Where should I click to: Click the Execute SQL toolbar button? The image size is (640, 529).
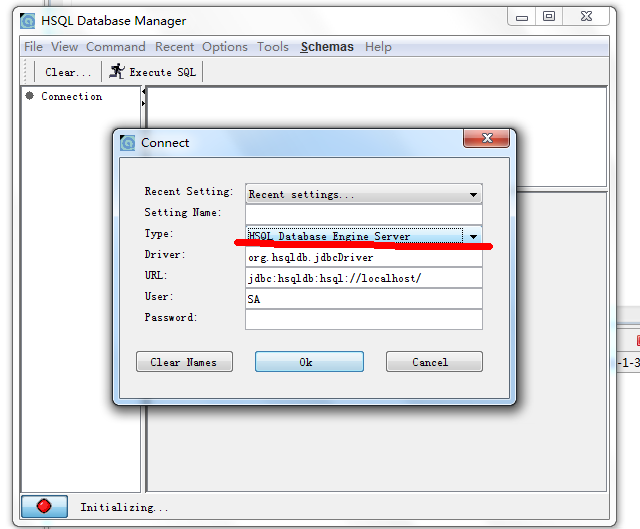tap(153, 72)
